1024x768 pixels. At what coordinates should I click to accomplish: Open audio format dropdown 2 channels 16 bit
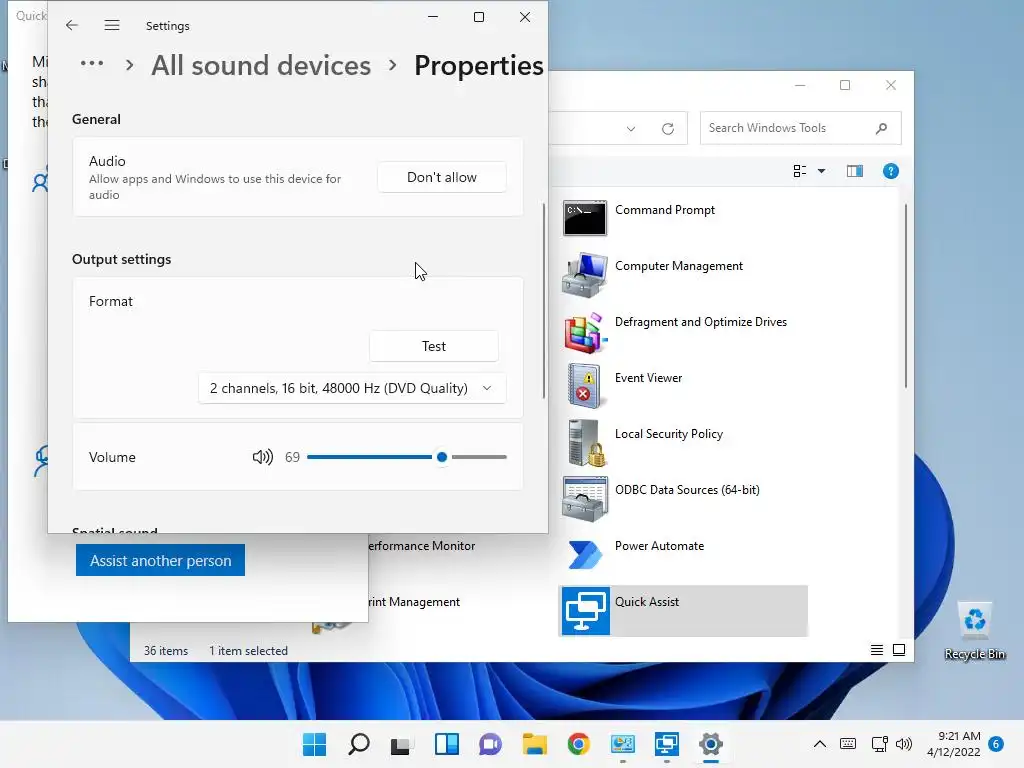click(352, 388)
